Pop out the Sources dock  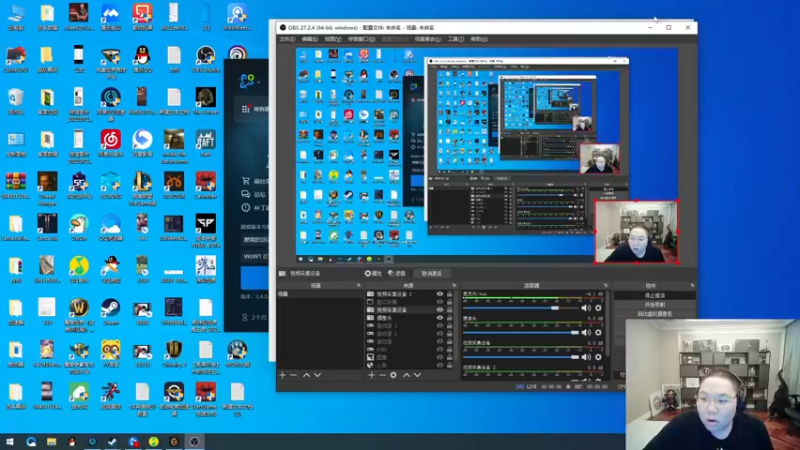(454, 286)
